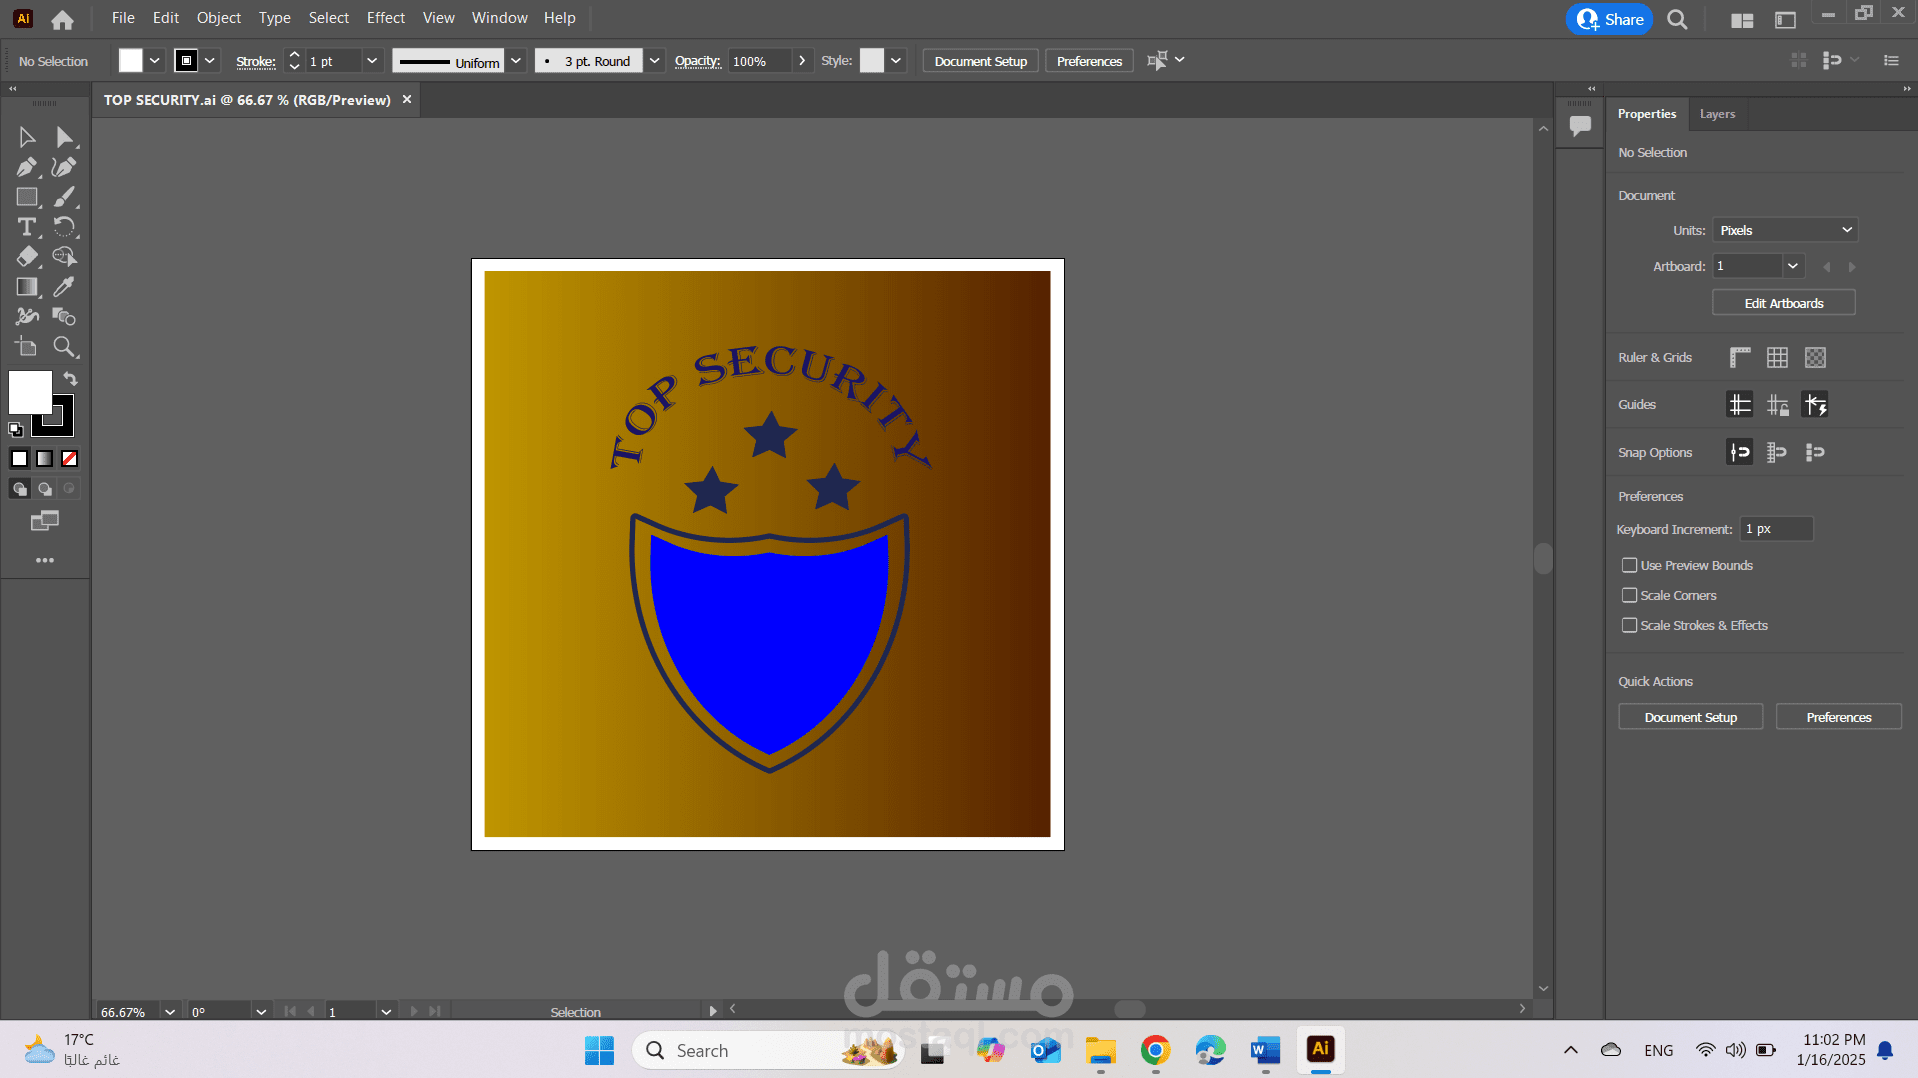Expand the Style dropdown arrow
The height and width of the screenshot is (1078, 1918).
(896, 61)
